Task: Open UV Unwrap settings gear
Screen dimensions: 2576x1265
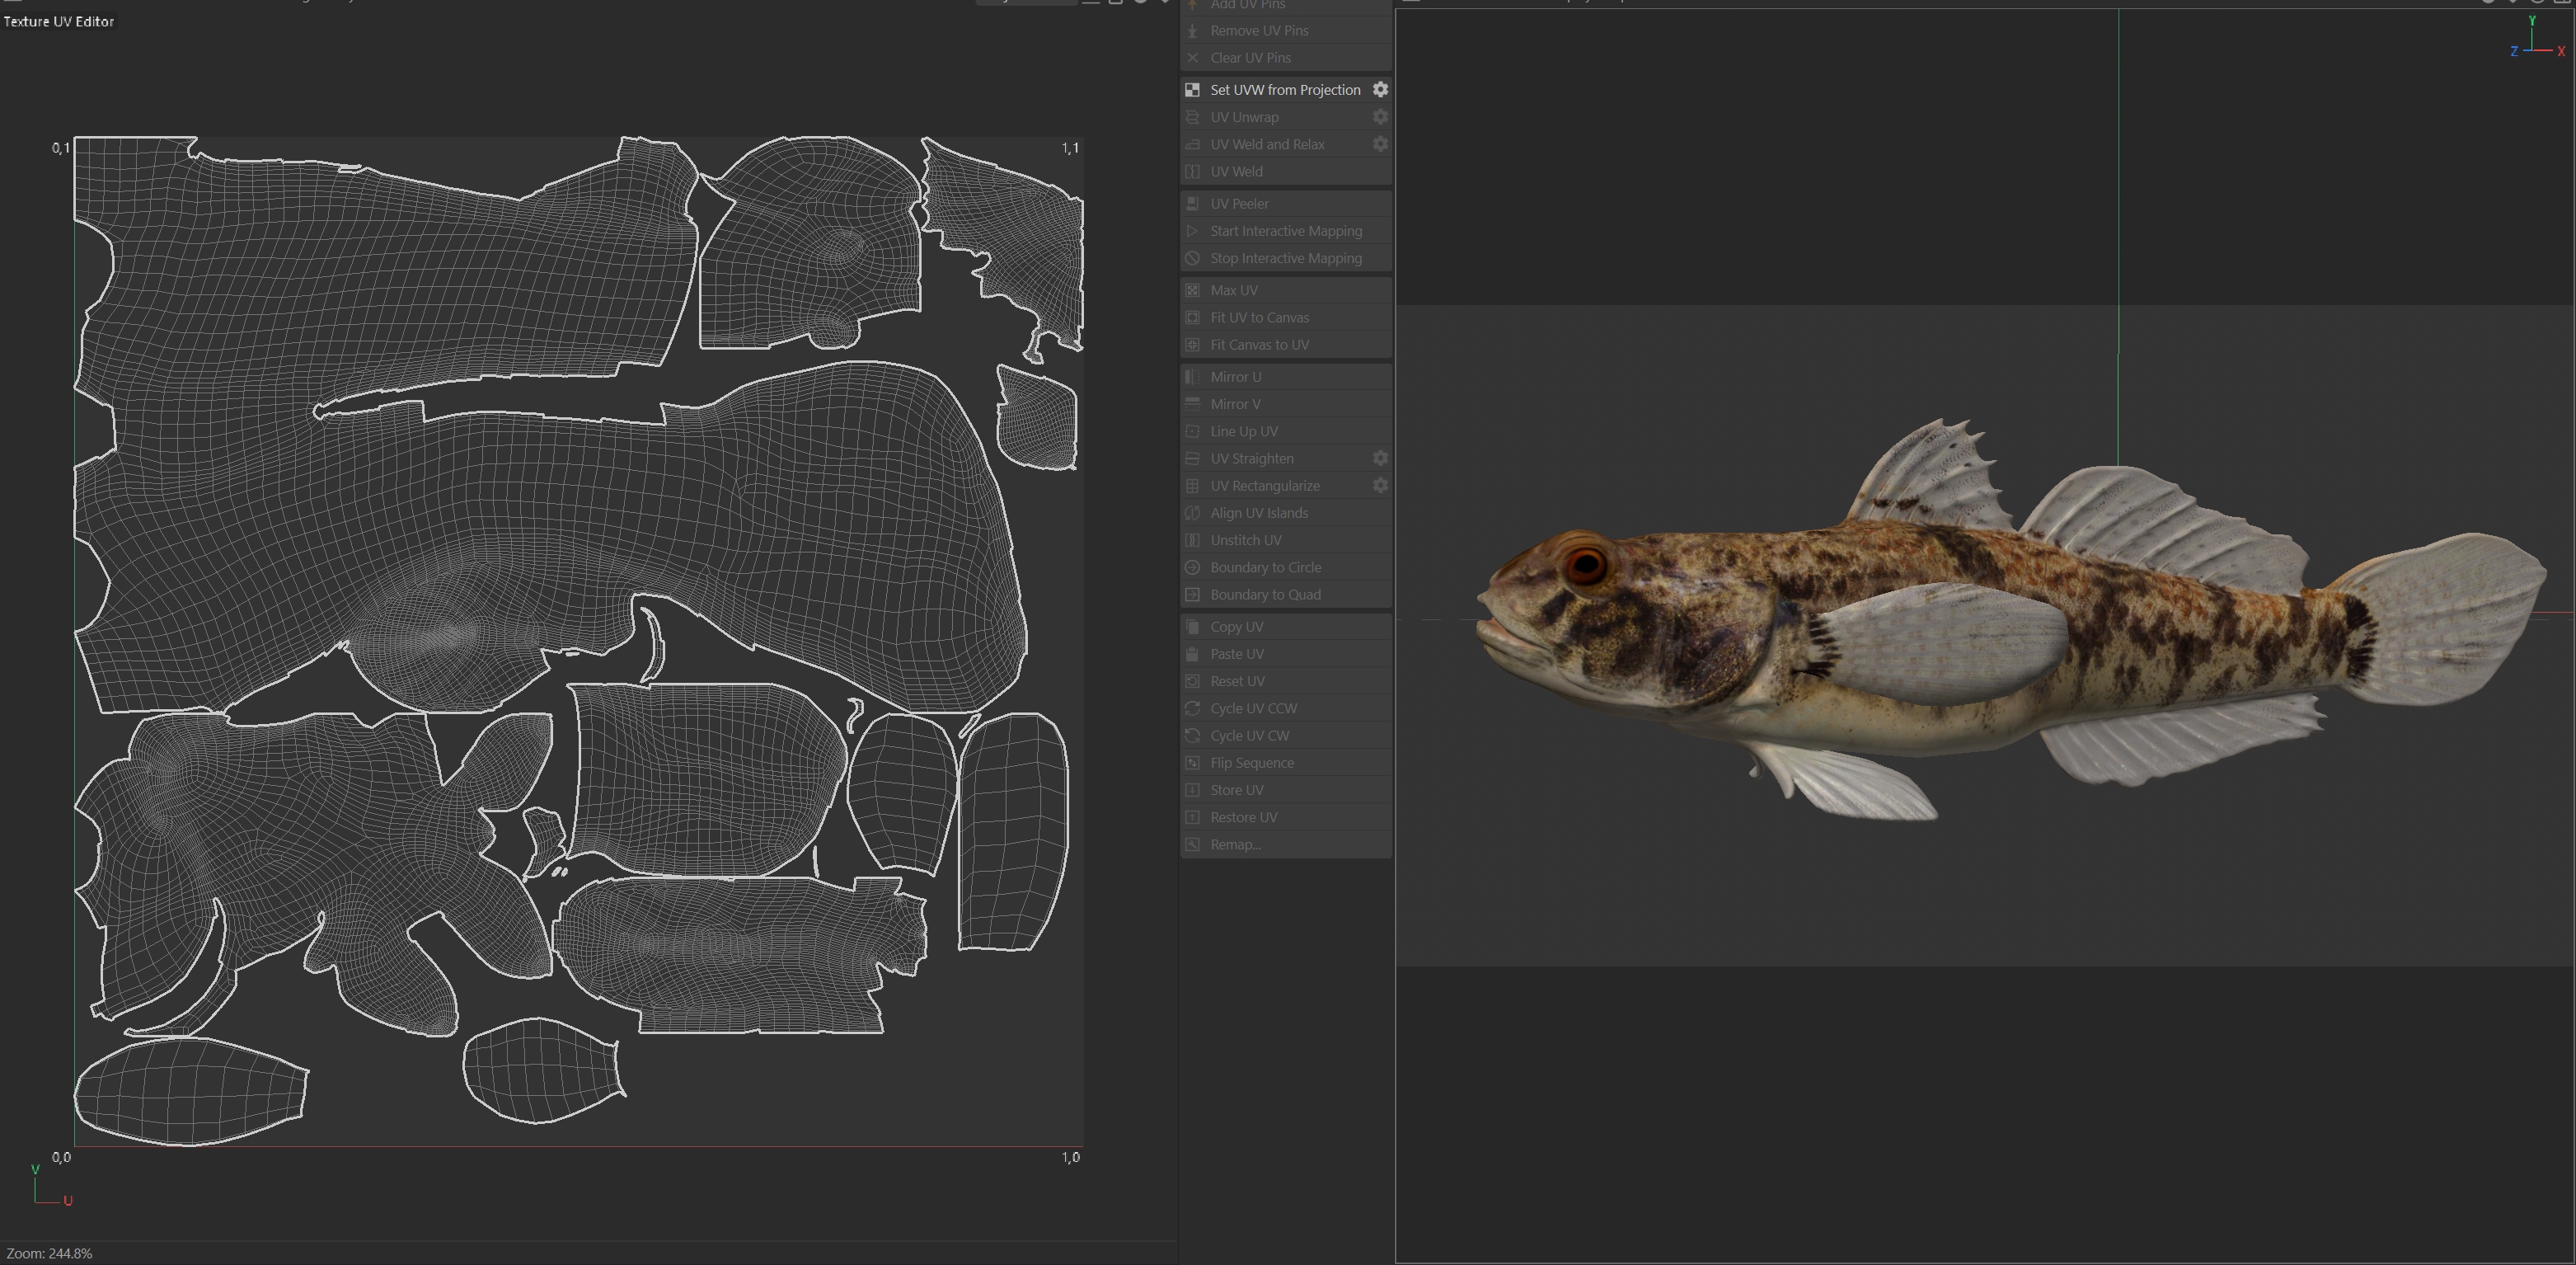Action: tap(1380, 117)
